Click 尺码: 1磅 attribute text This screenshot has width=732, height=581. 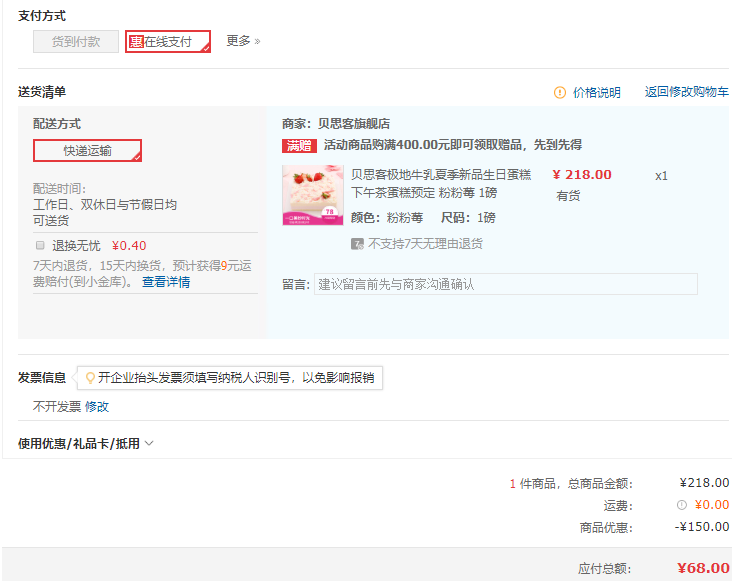[468, 217]
